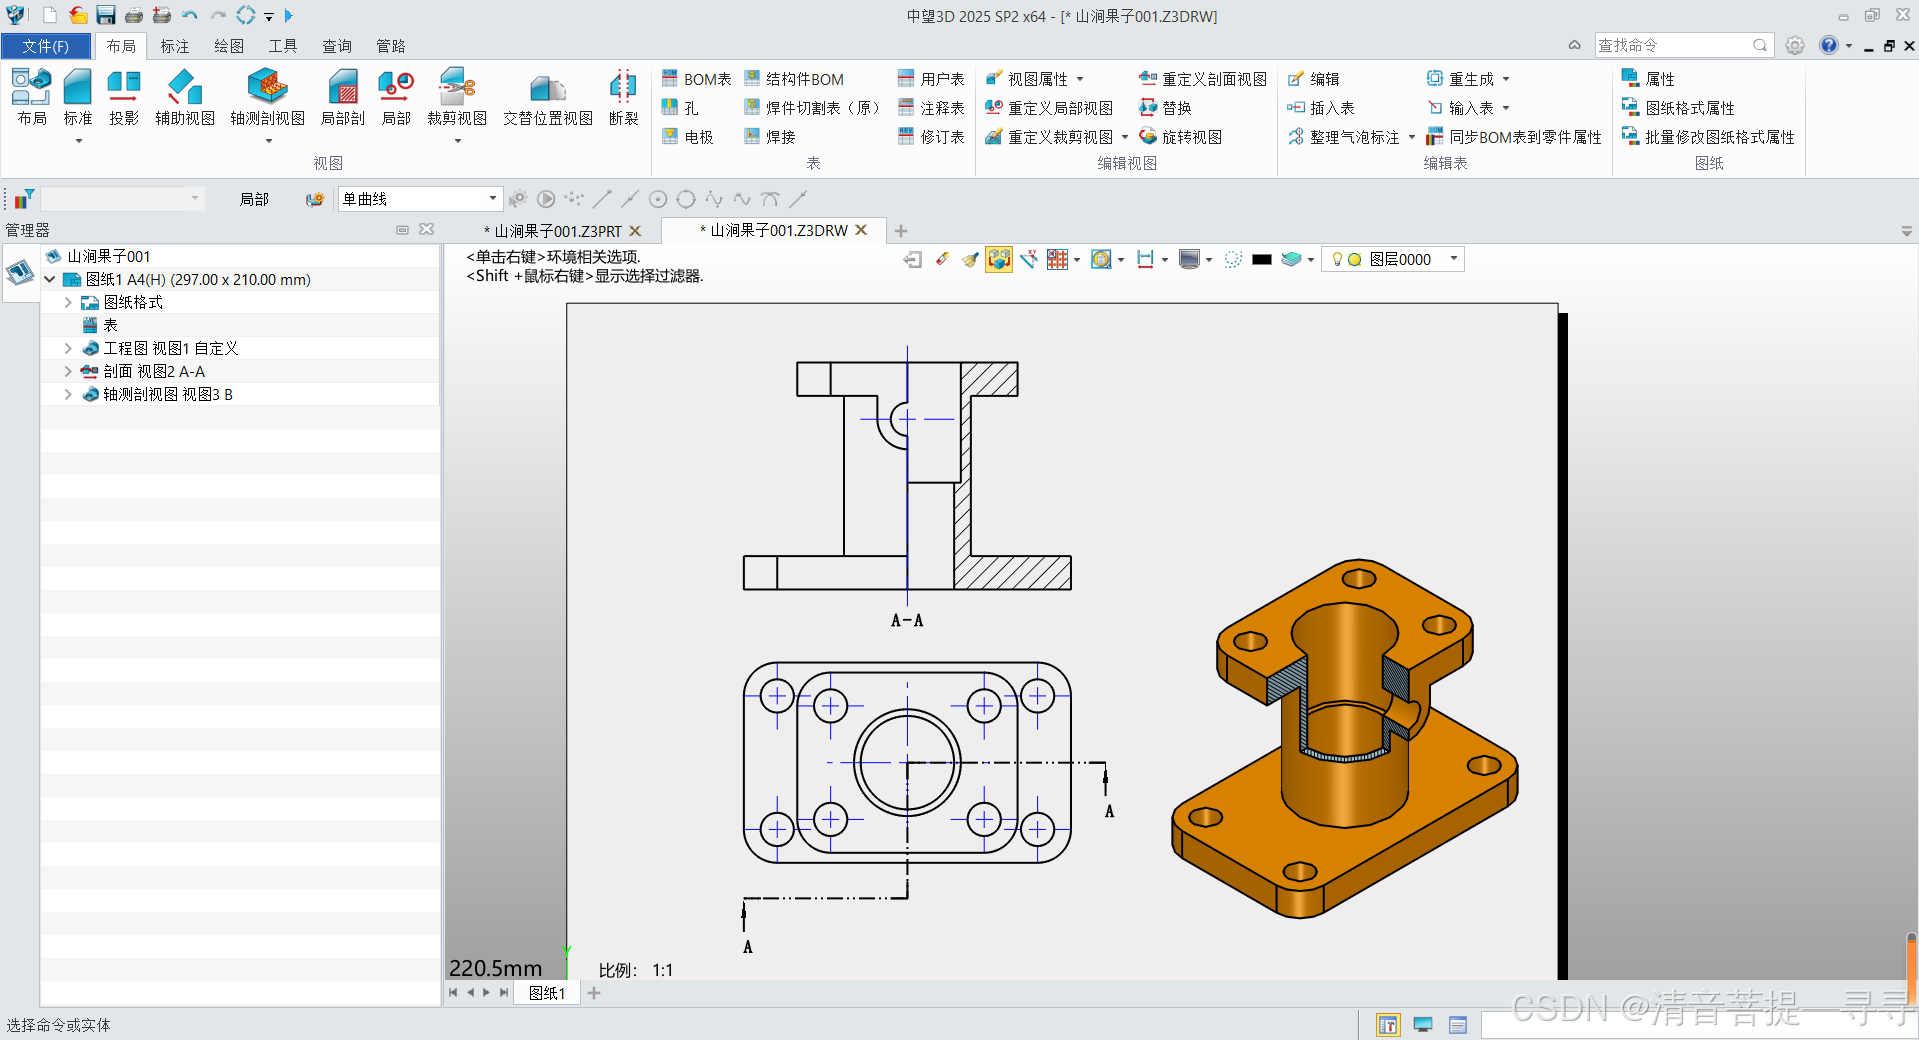Collapse the 图纸1 A4(H) tree node
Viewport: 1919px width, 1040px height.
click(49, 280)
